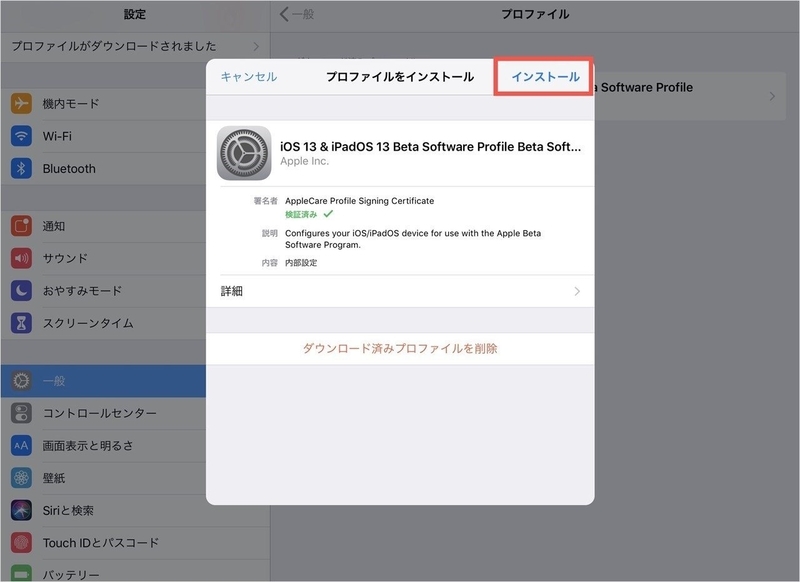Tap the 通知 notifications icon
Screen dimensions: 800x582
click(x=21, y=226)
